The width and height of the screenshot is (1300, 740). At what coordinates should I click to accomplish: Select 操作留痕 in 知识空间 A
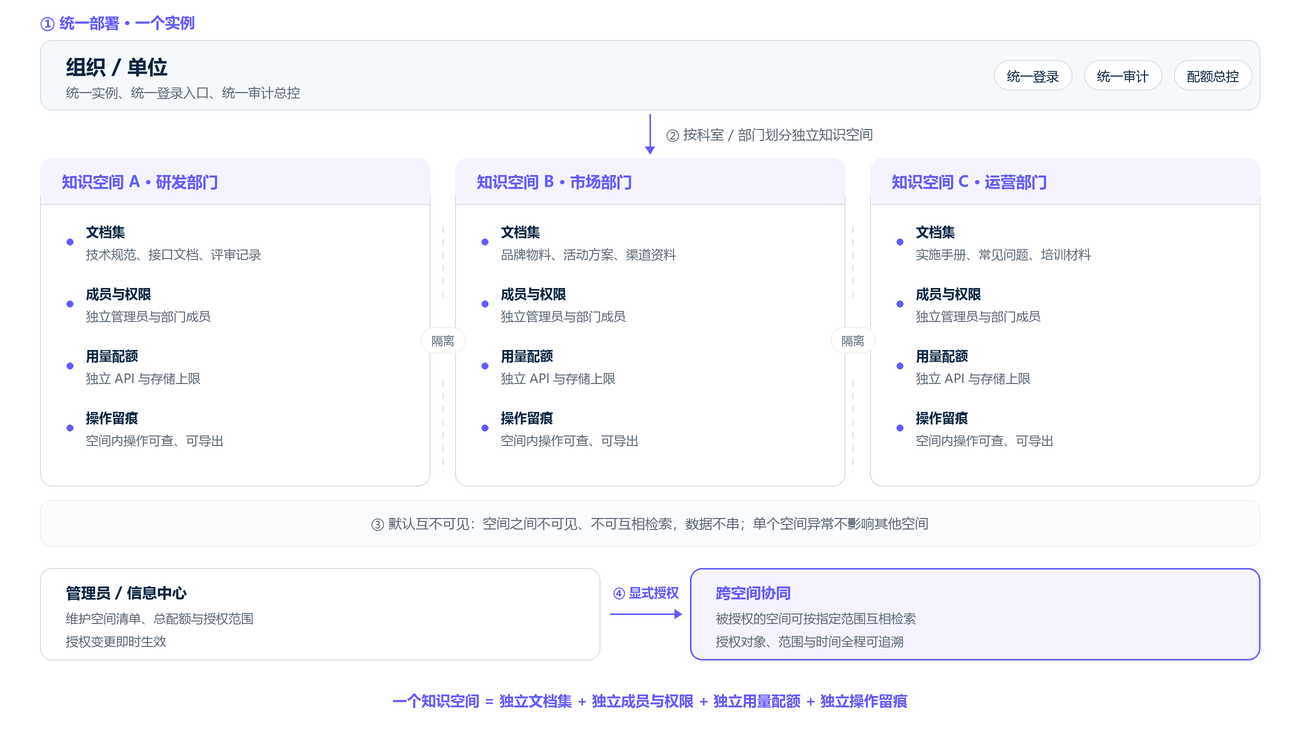(x=112, y=418)
